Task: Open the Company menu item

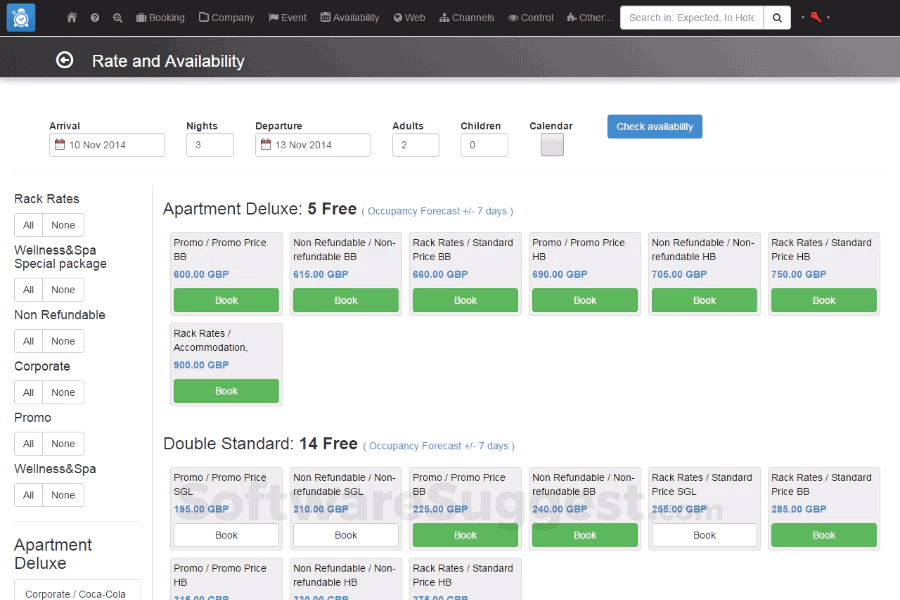Action: click(x=226, y=18)
